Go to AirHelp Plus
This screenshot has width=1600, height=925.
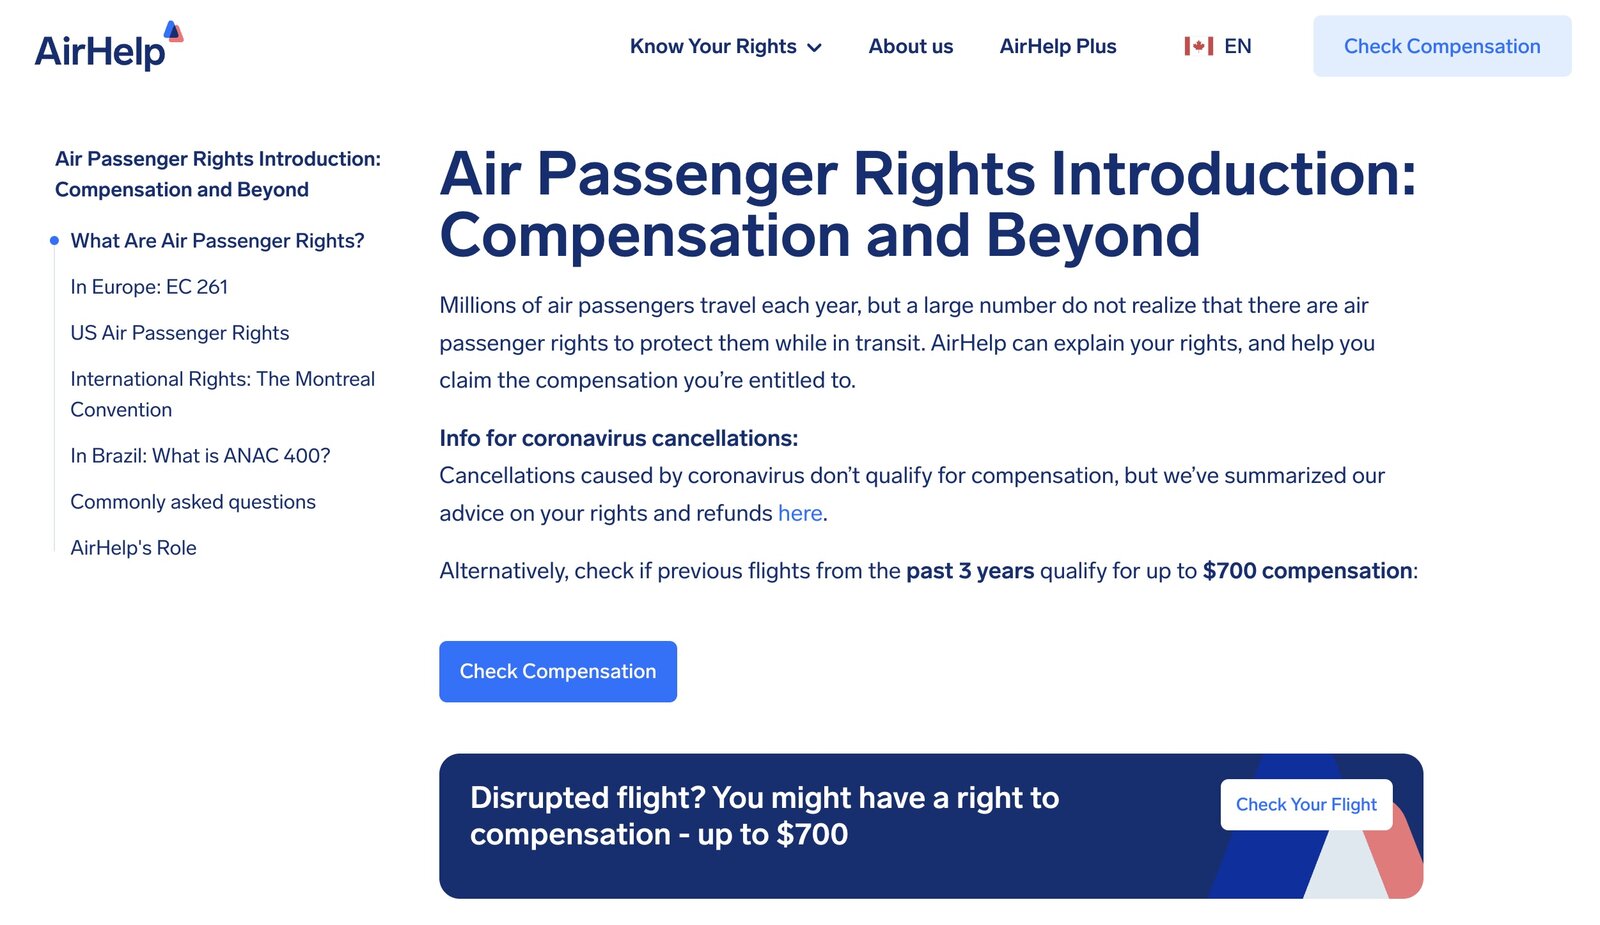1057,46
